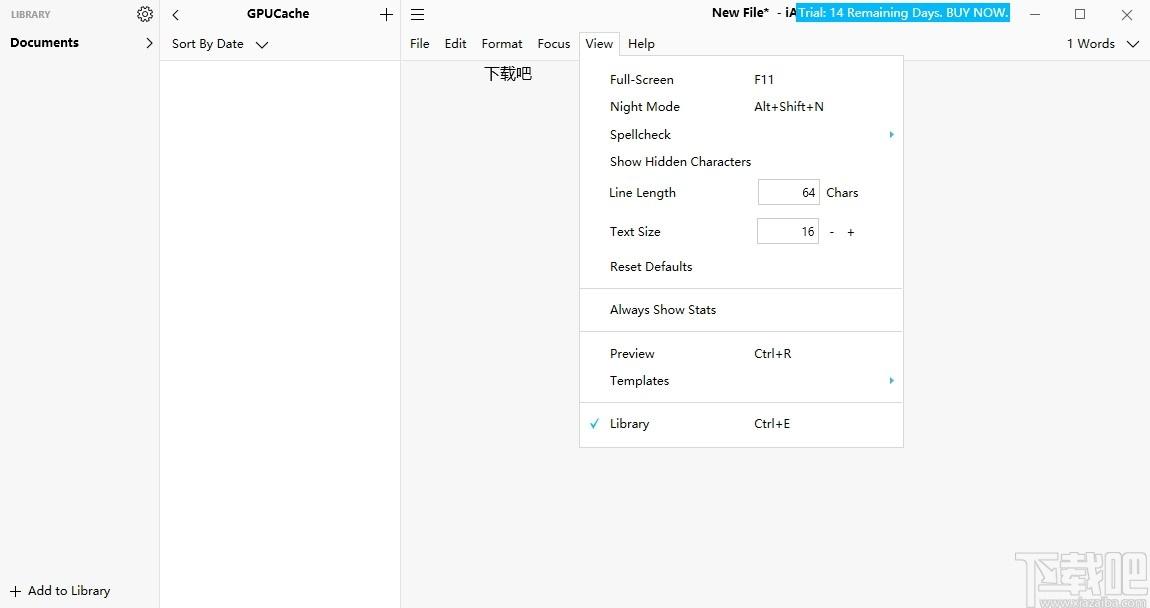
Task: Open the Edit menu
Action: (455, 44)
